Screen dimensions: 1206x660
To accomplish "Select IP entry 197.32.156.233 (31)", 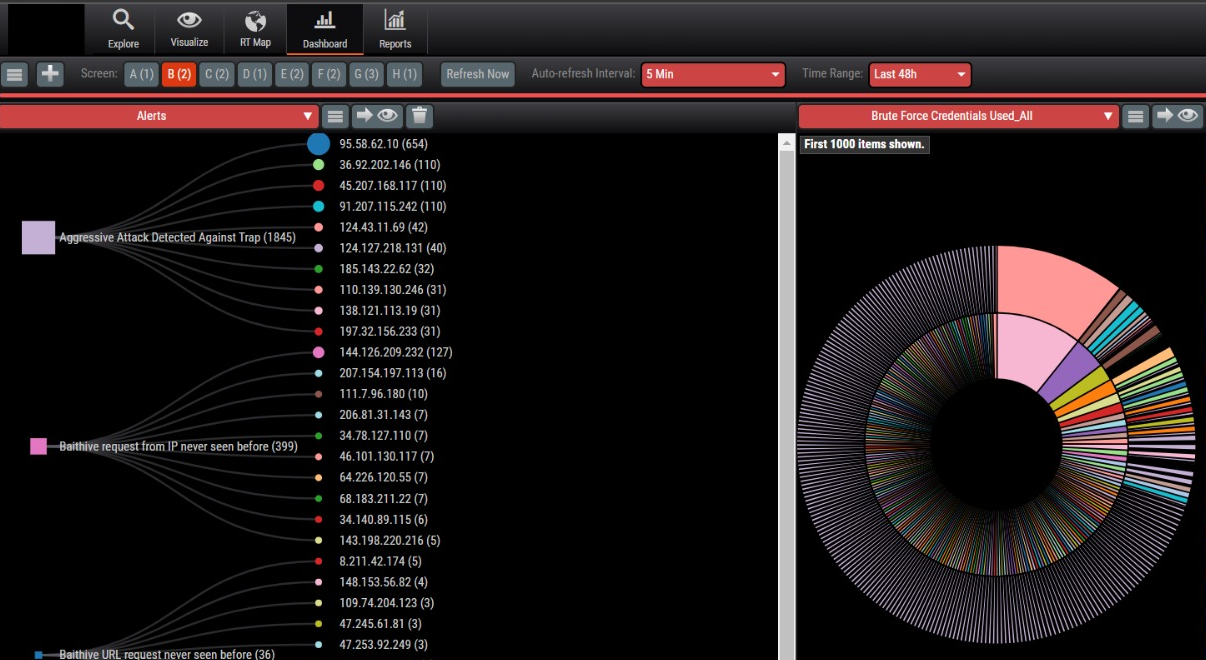I will 389,331.
